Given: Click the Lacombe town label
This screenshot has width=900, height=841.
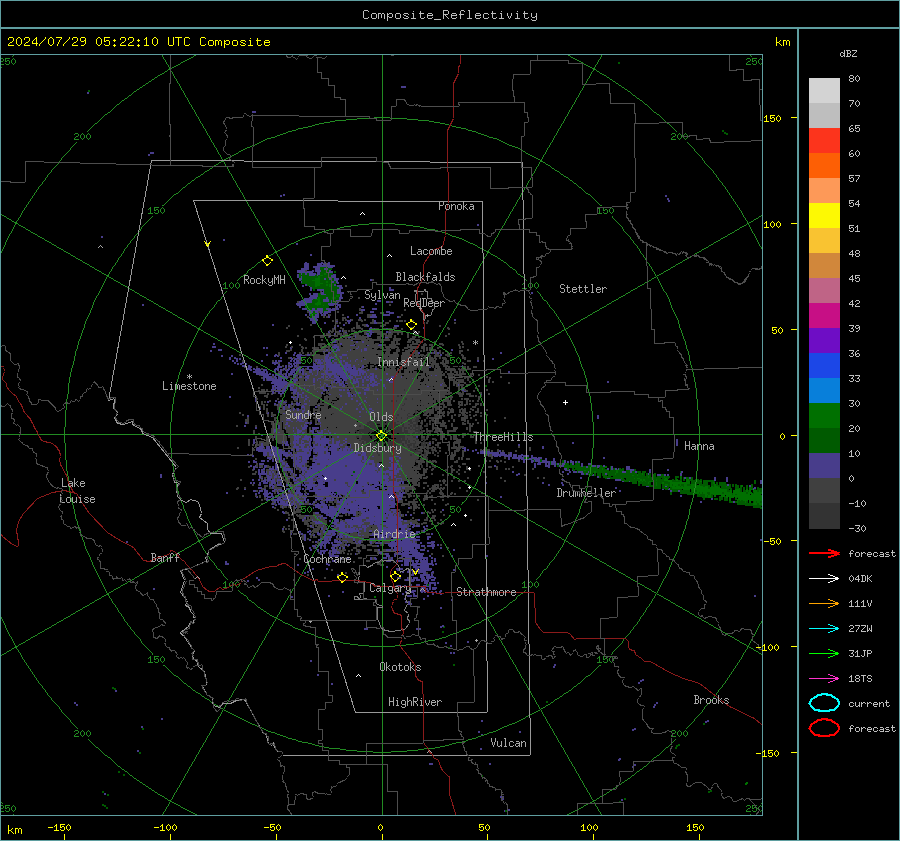Looking at the screenshot, I should point(431,251).
